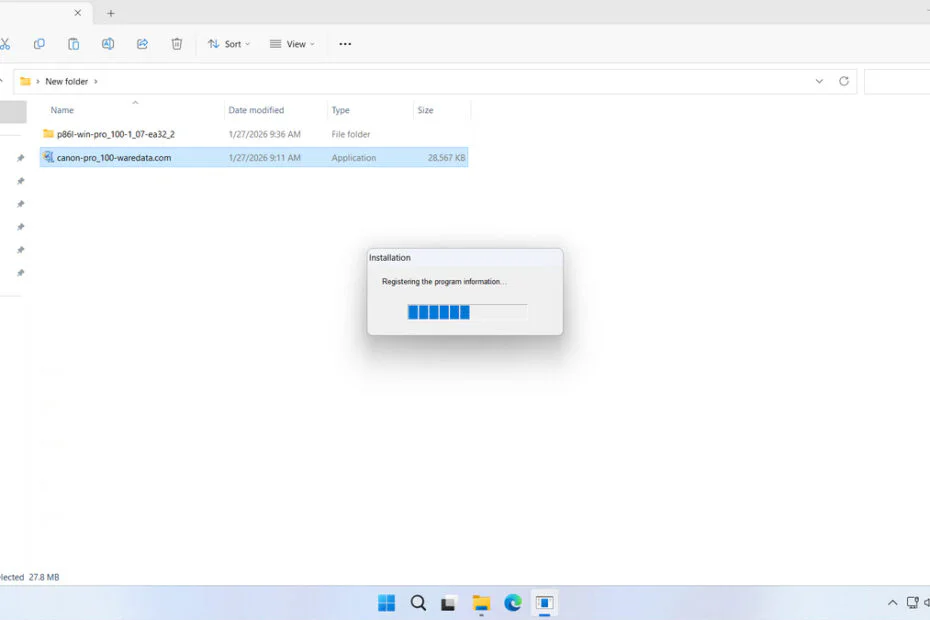Click the Paste icon
This screenshot has width=930, height=620.
[73, 44]
